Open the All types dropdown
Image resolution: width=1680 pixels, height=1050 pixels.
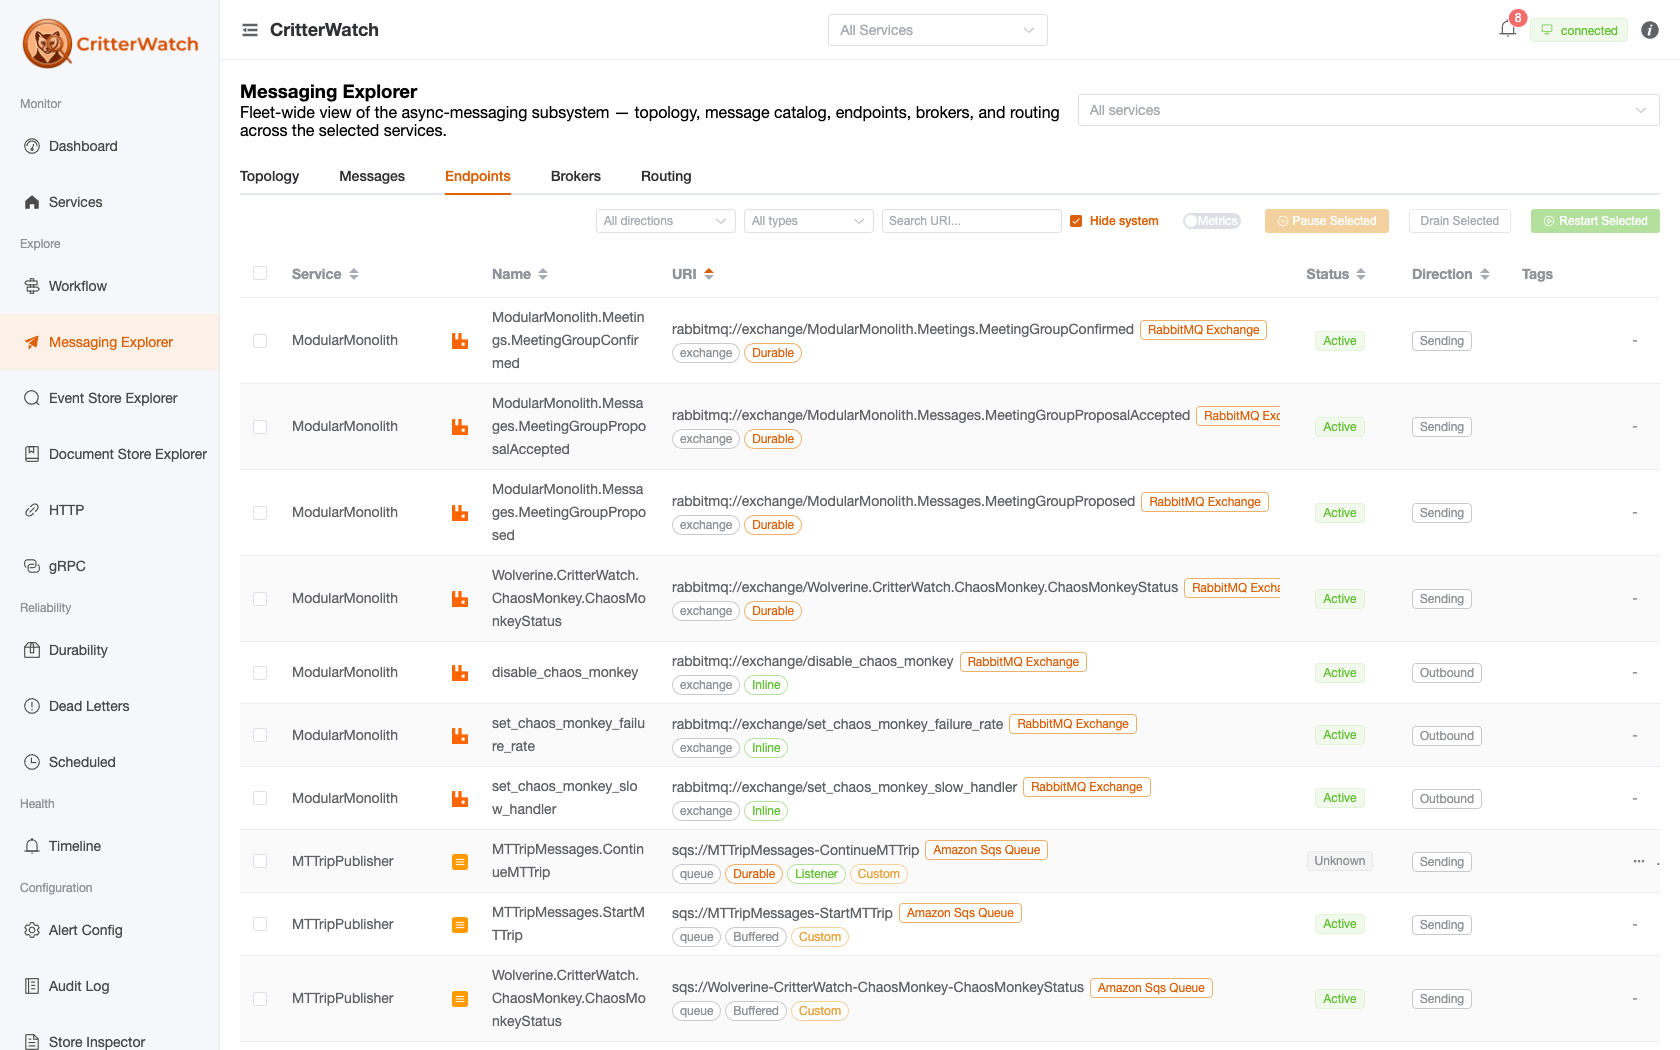click(x=809, y=221)
